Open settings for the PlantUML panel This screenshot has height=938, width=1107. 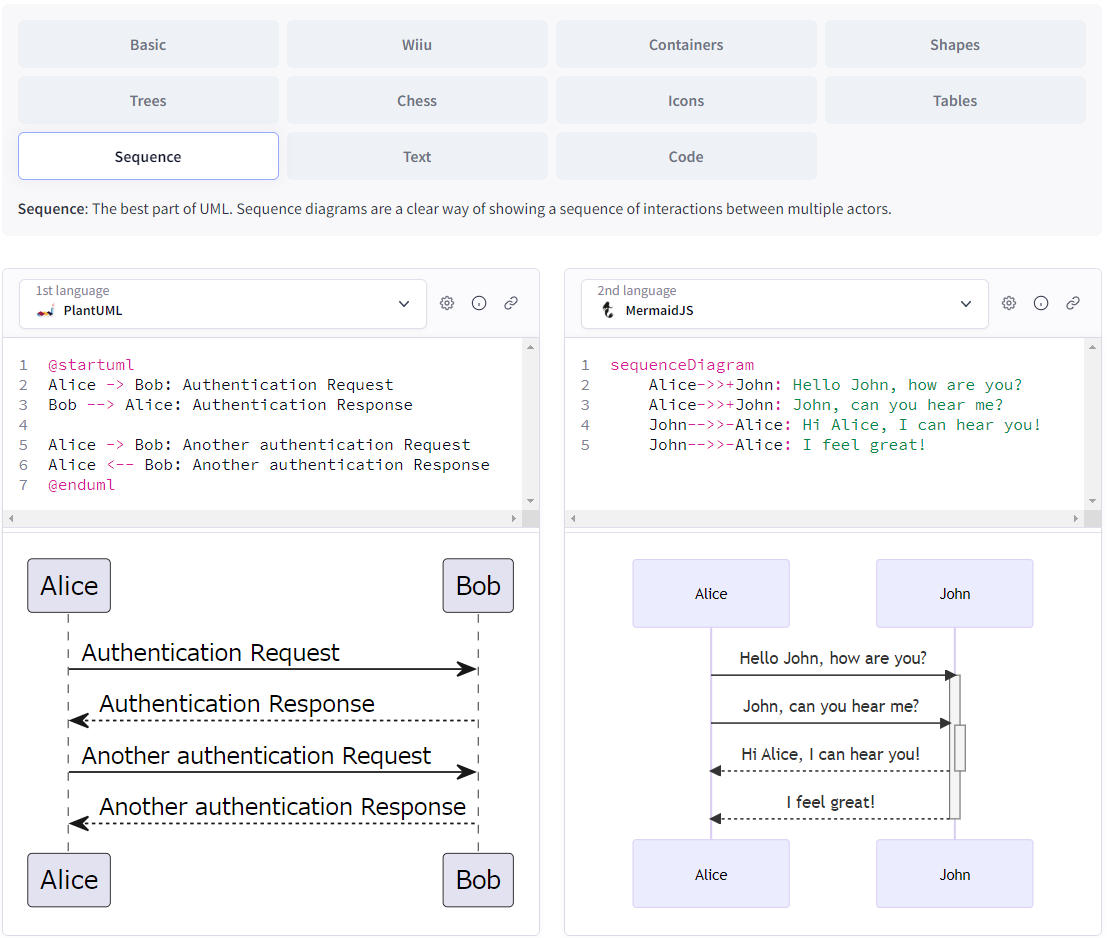[x=447, y=302]
